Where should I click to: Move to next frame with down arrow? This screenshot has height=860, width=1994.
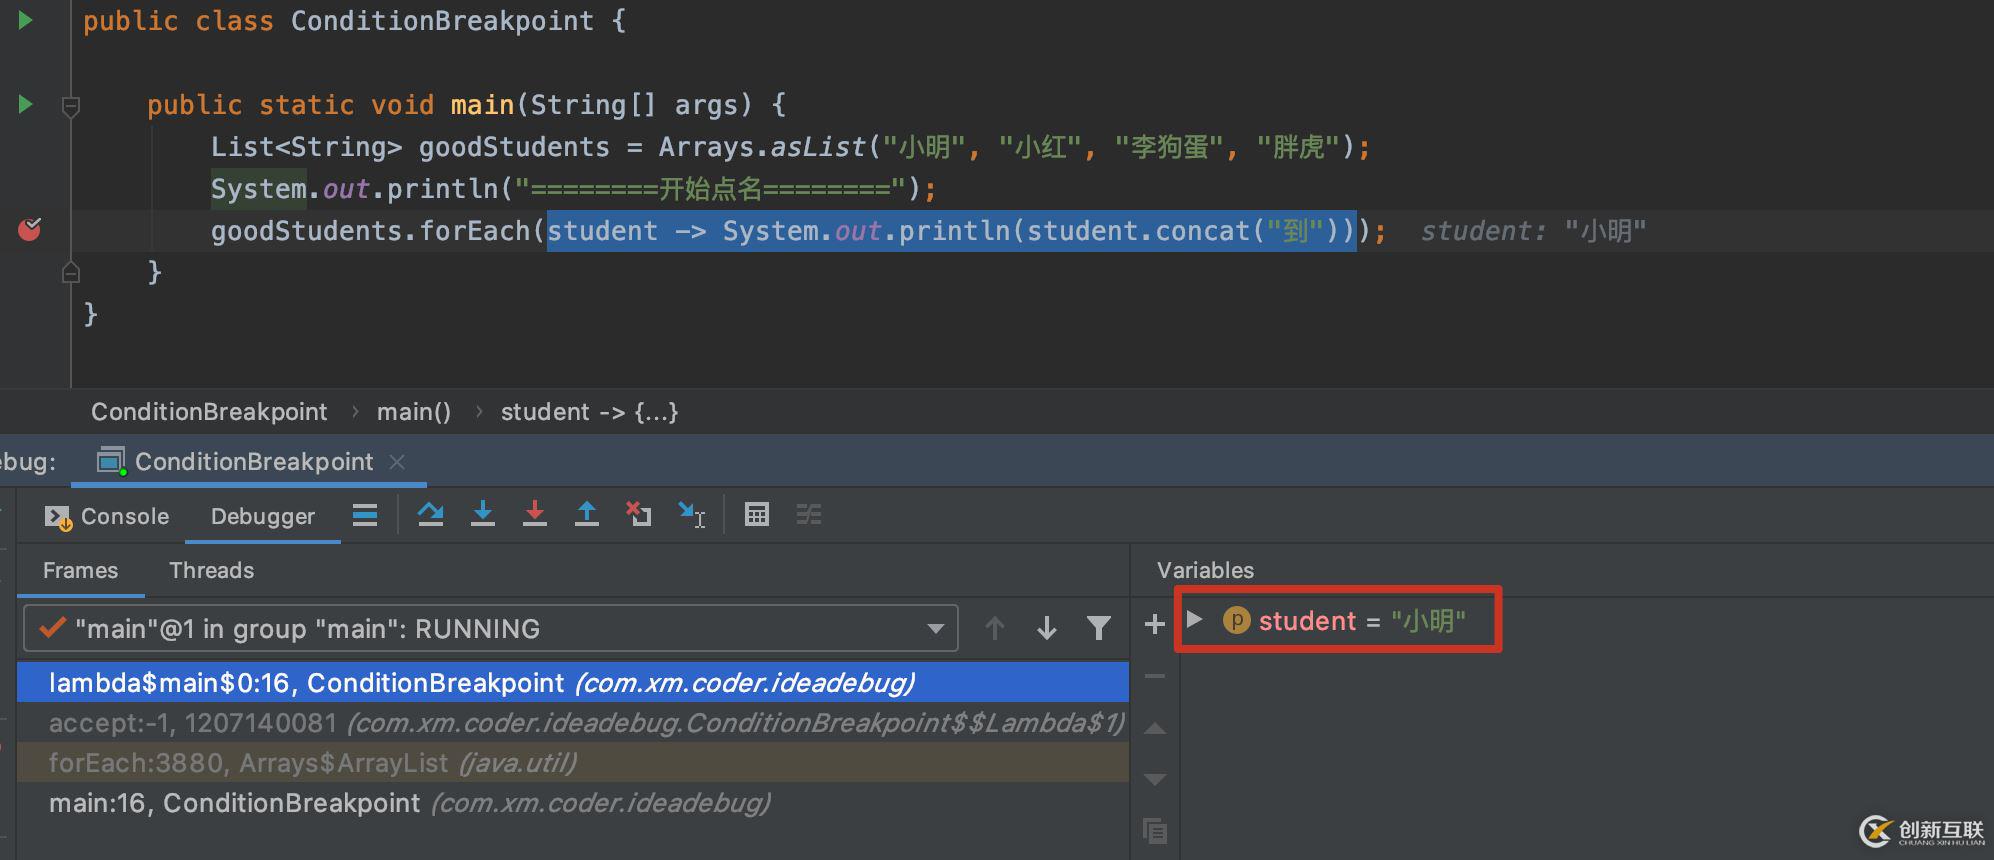(1047, 628)
